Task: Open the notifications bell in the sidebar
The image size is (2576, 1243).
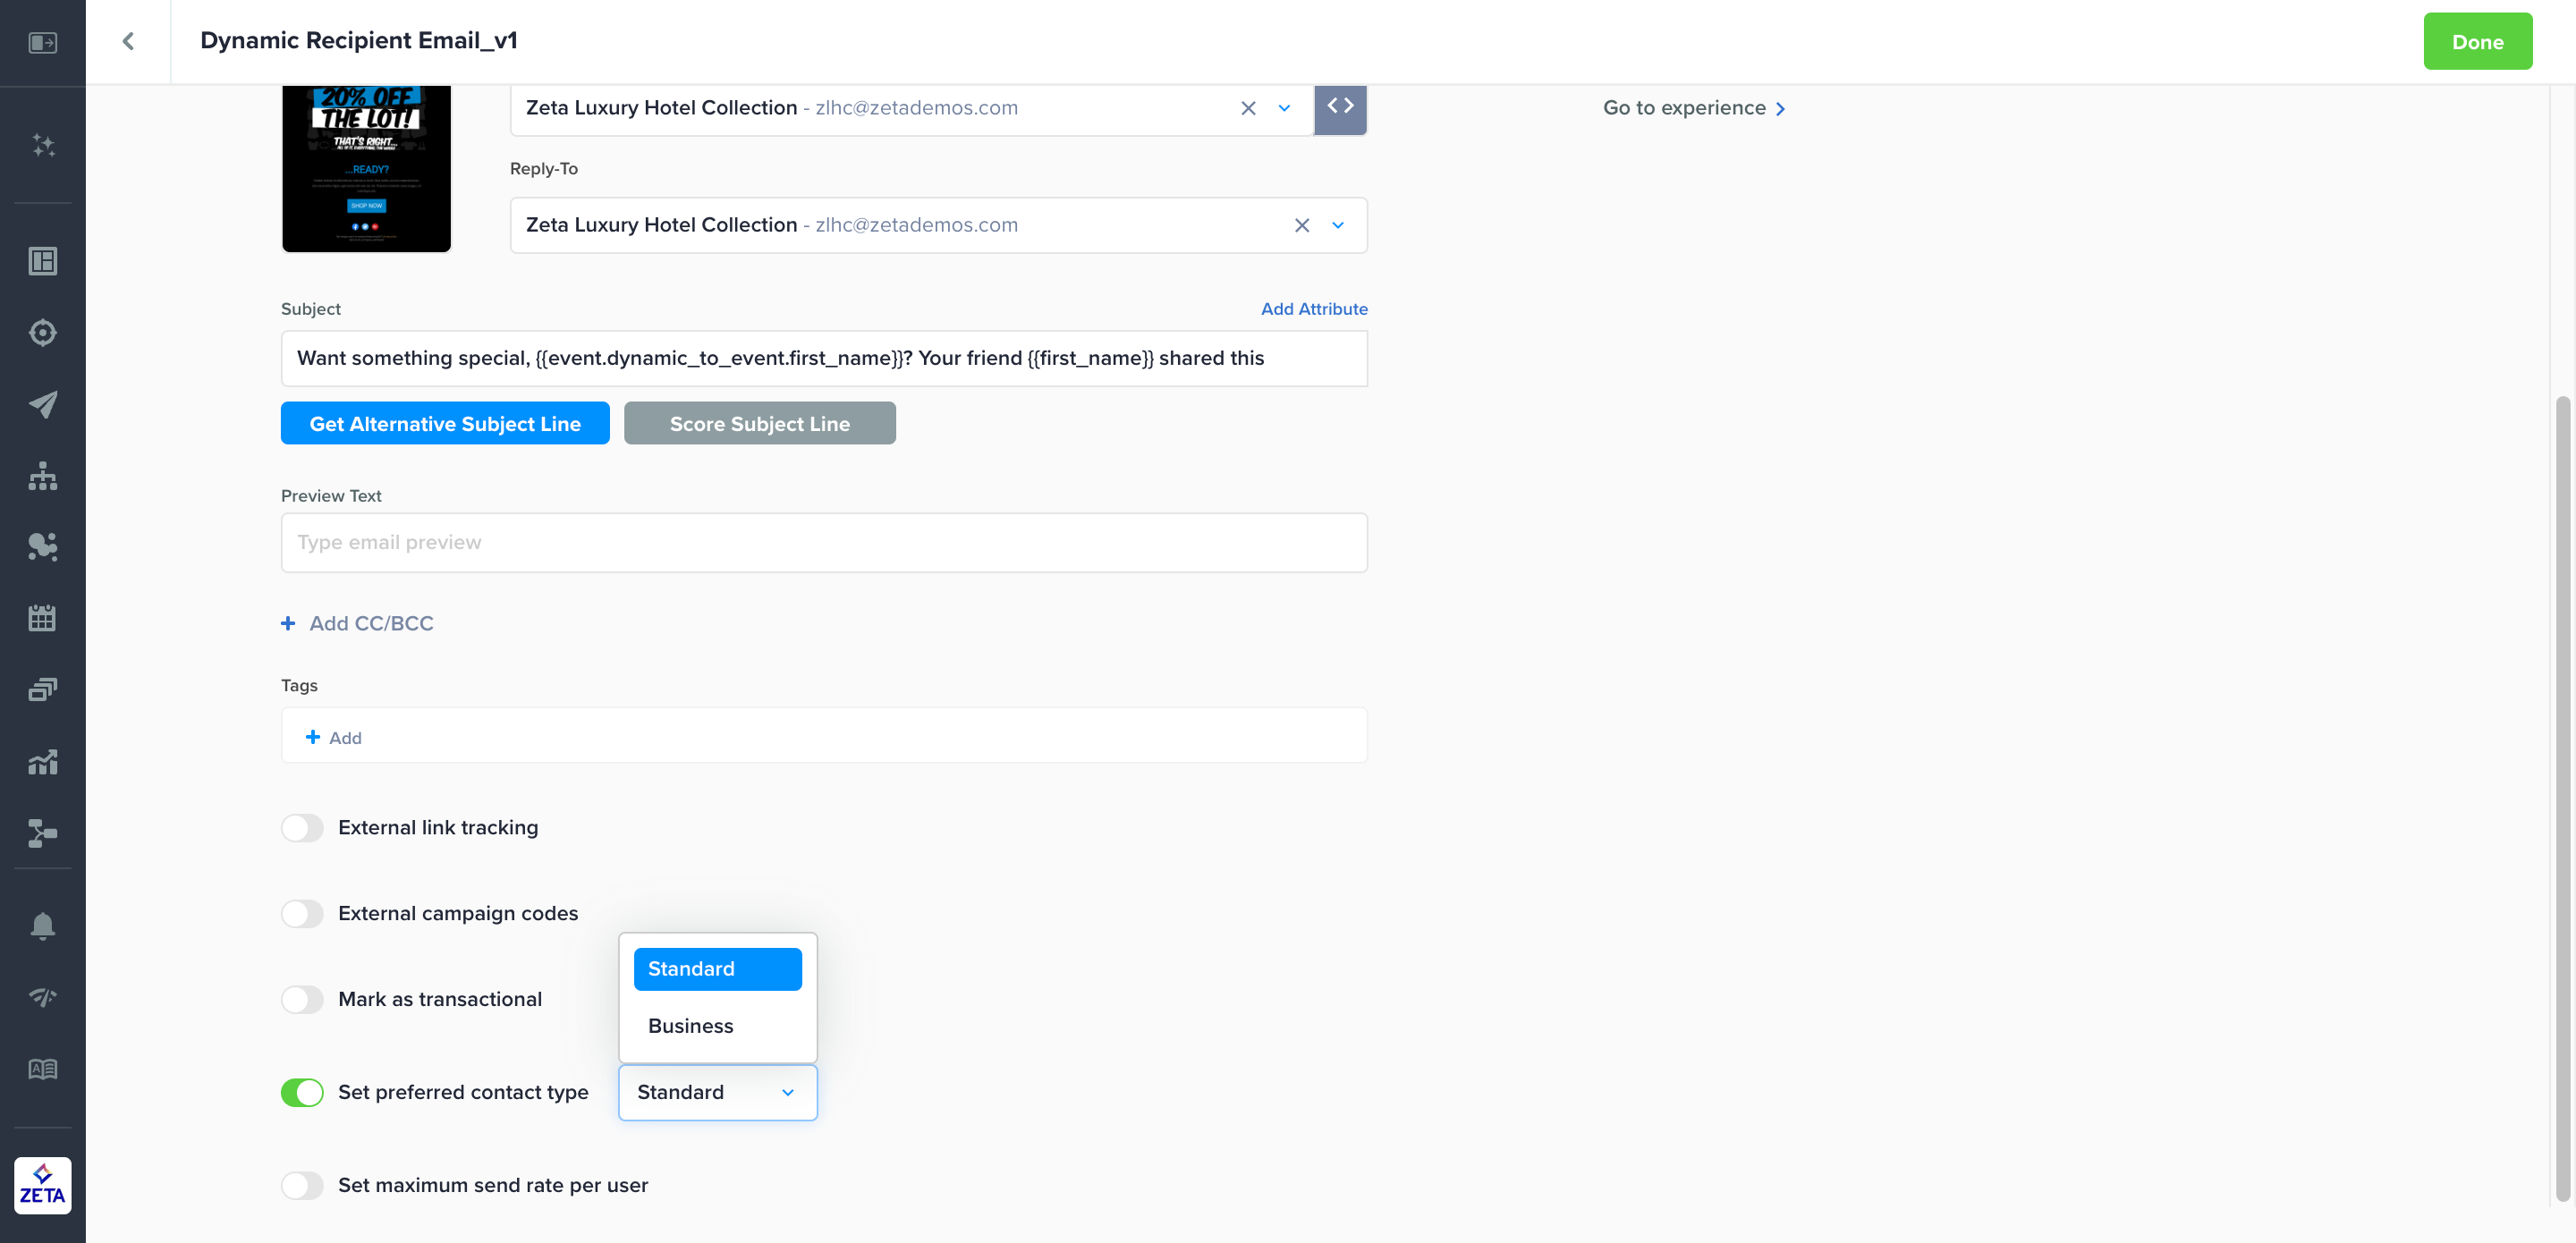Action: coord(42,925)
